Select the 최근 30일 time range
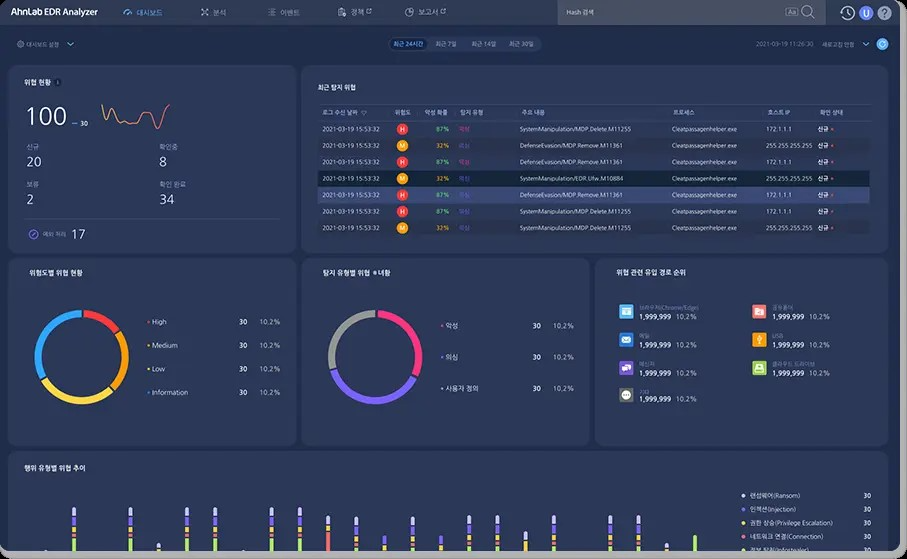The width and height of the screenshot is (907, 559). coord(520,44)
